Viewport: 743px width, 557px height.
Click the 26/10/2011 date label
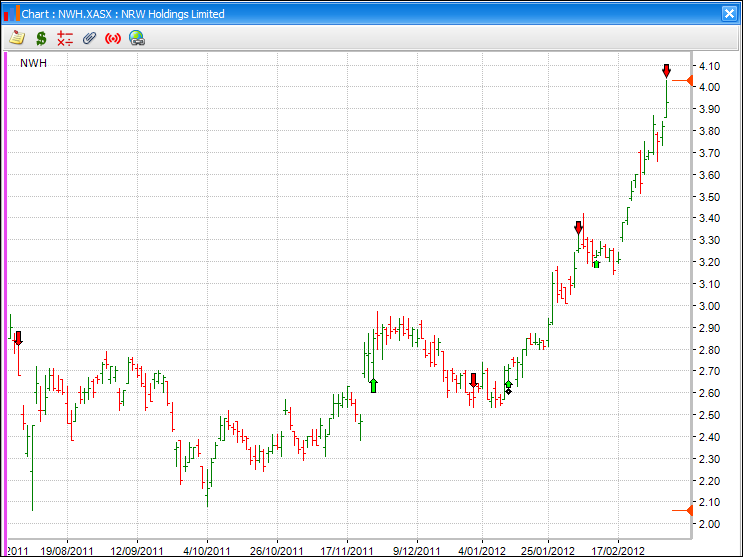click(276, 551)
